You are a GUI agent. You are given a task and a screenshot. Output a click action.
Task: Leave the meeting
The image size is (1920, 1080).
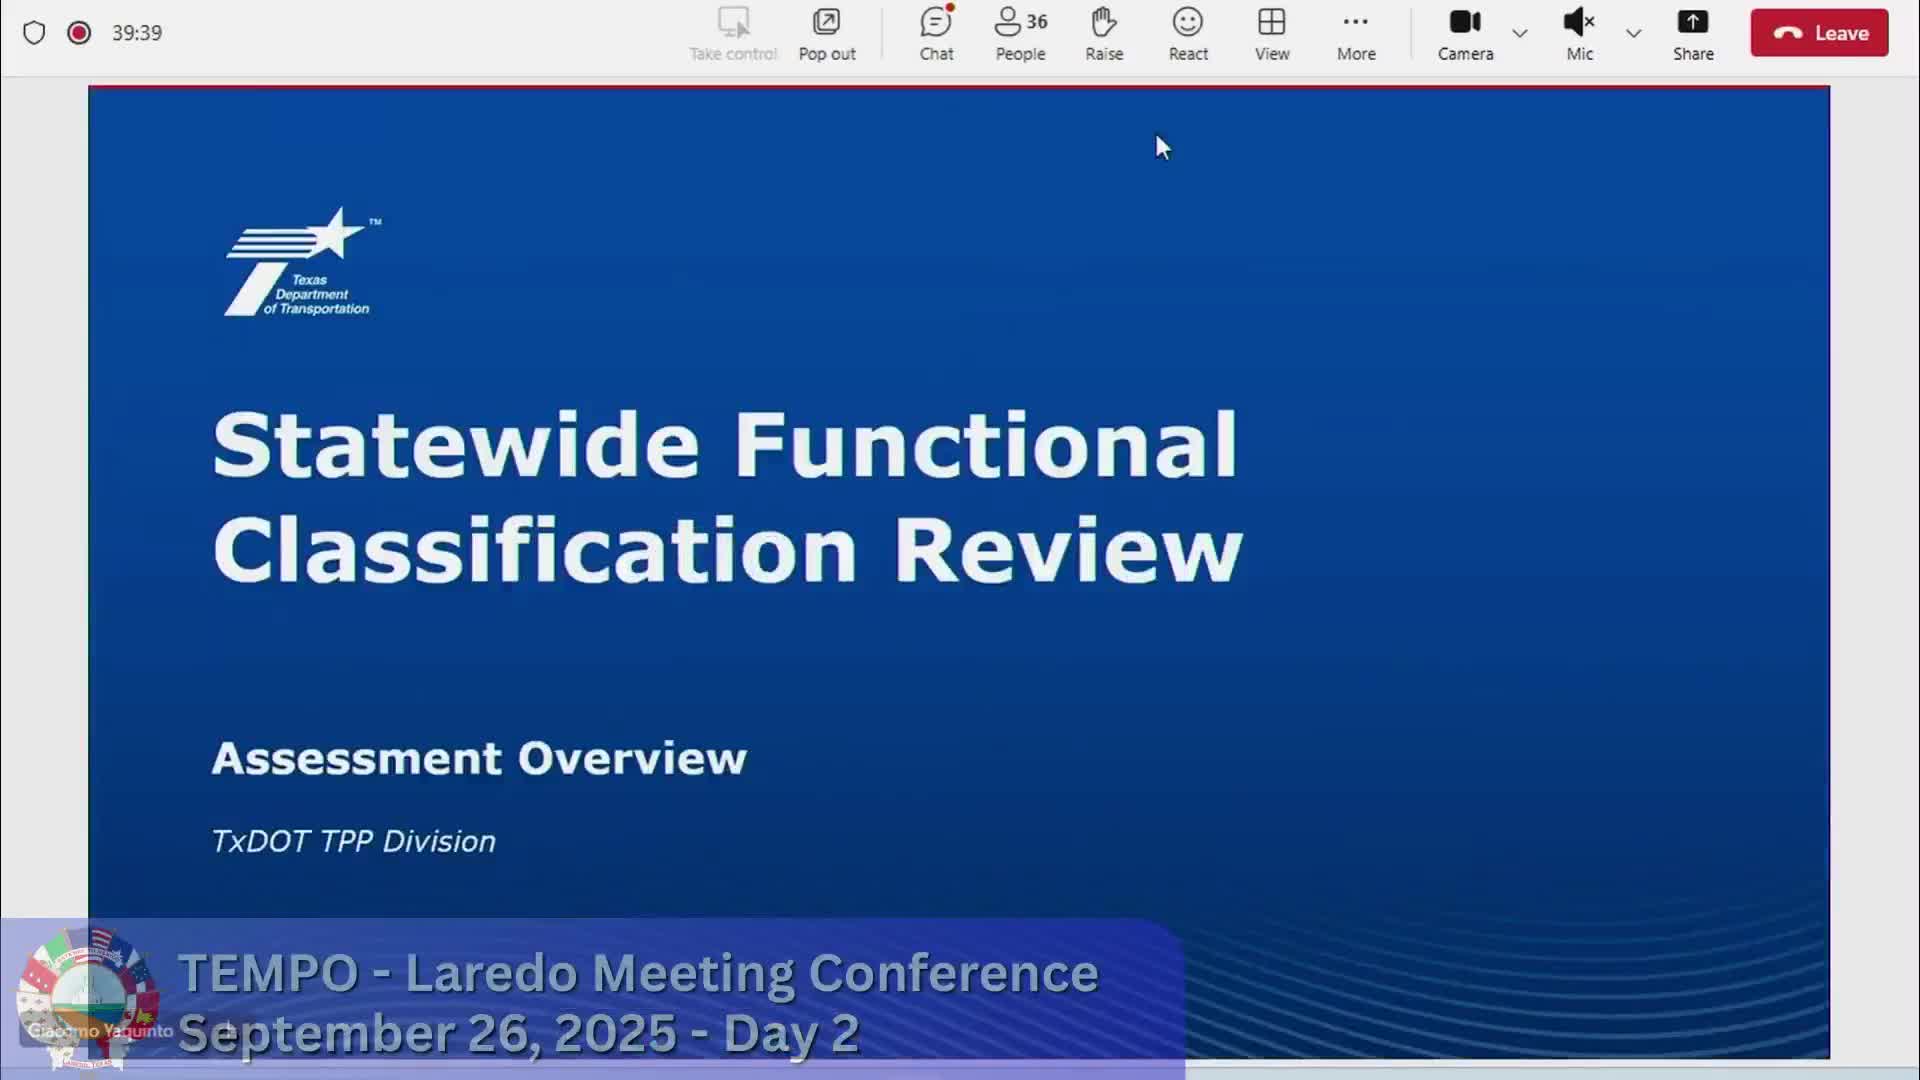click(x=1819, y=32)
